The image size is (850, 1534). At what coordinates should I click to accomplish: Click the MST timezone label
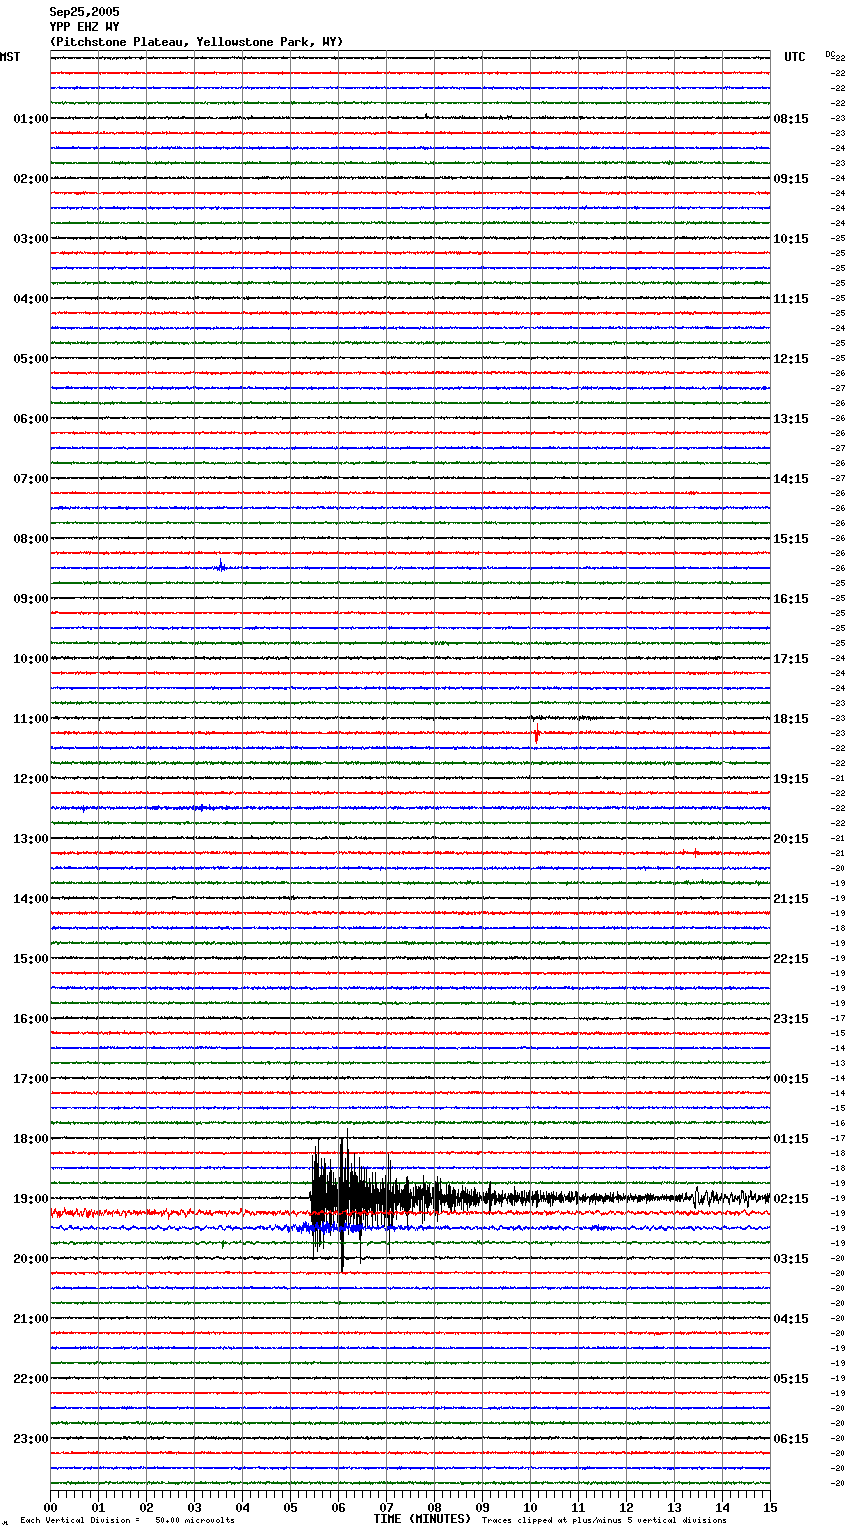click(x=10, y=57)
